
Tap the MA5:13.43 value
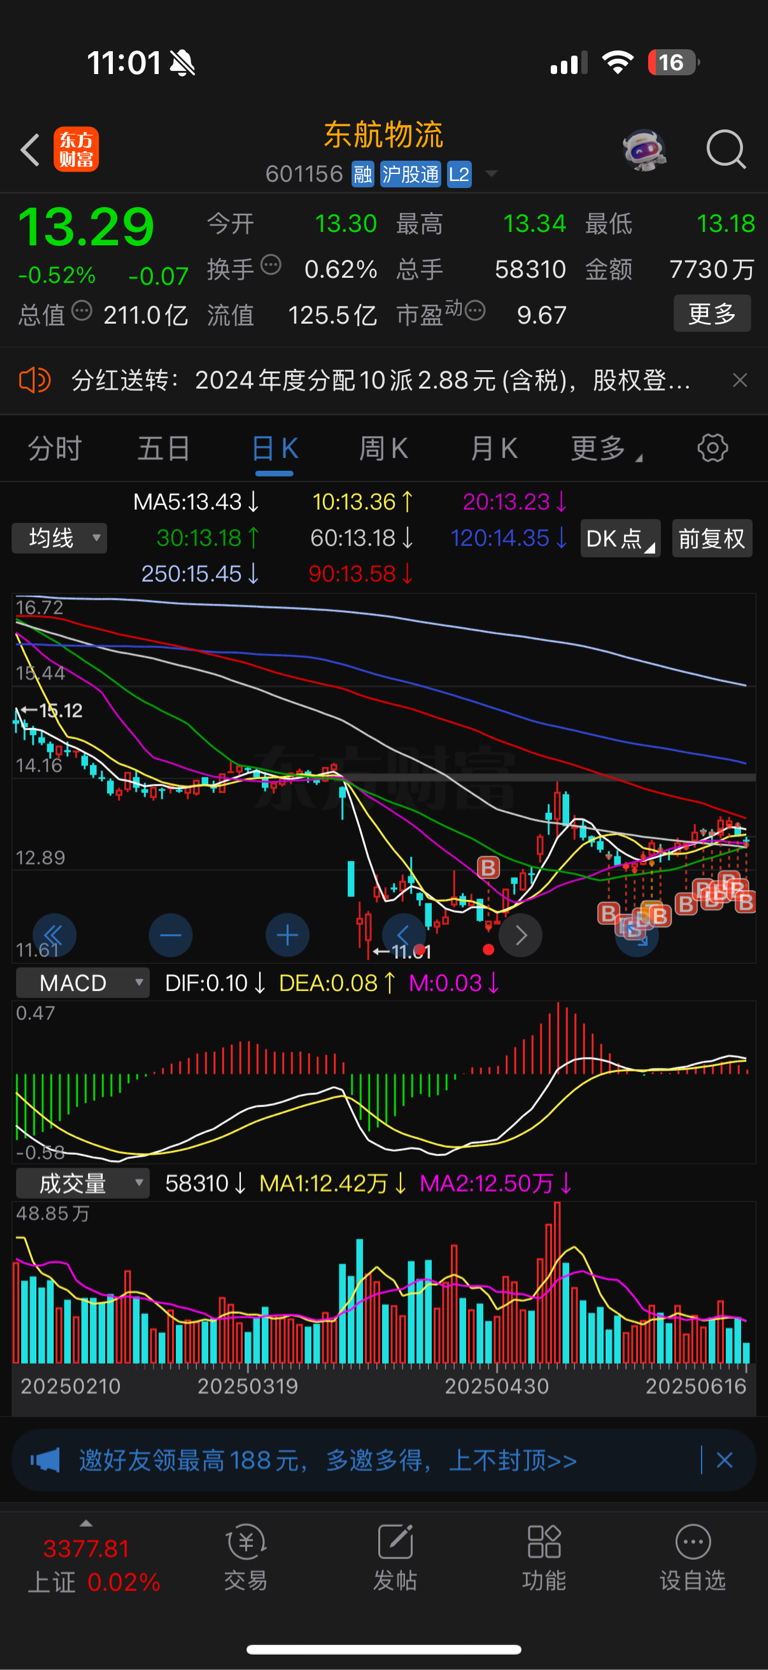pos(196,502)
